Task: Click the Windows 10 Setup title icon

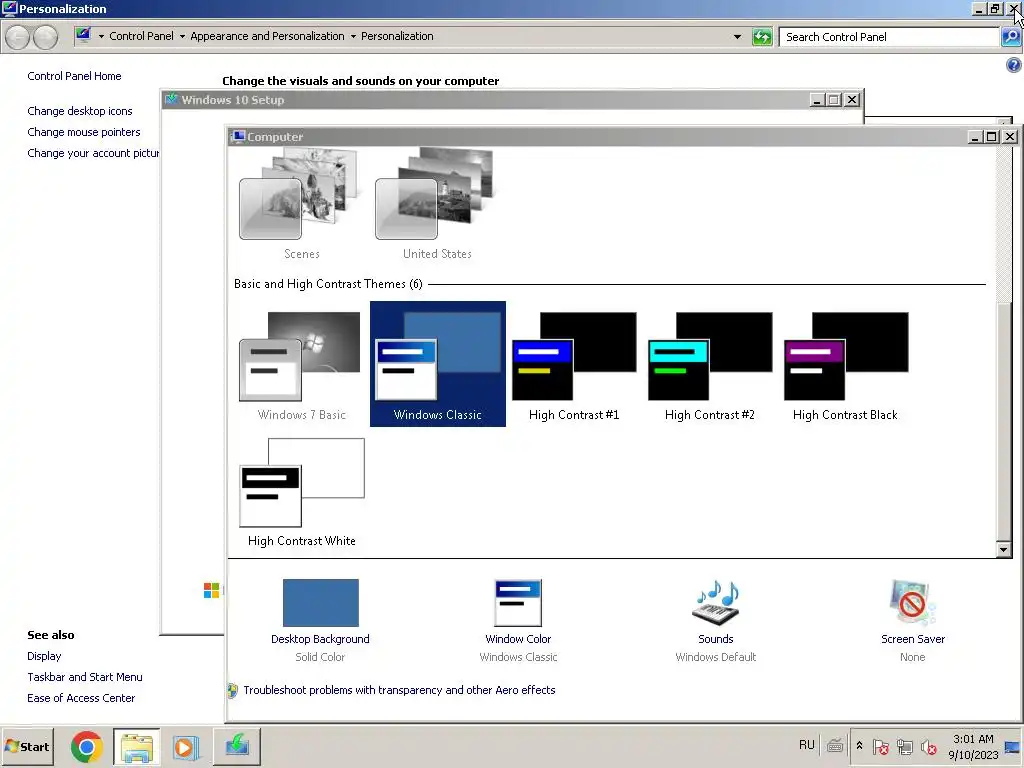Action: tap(172, 99)
